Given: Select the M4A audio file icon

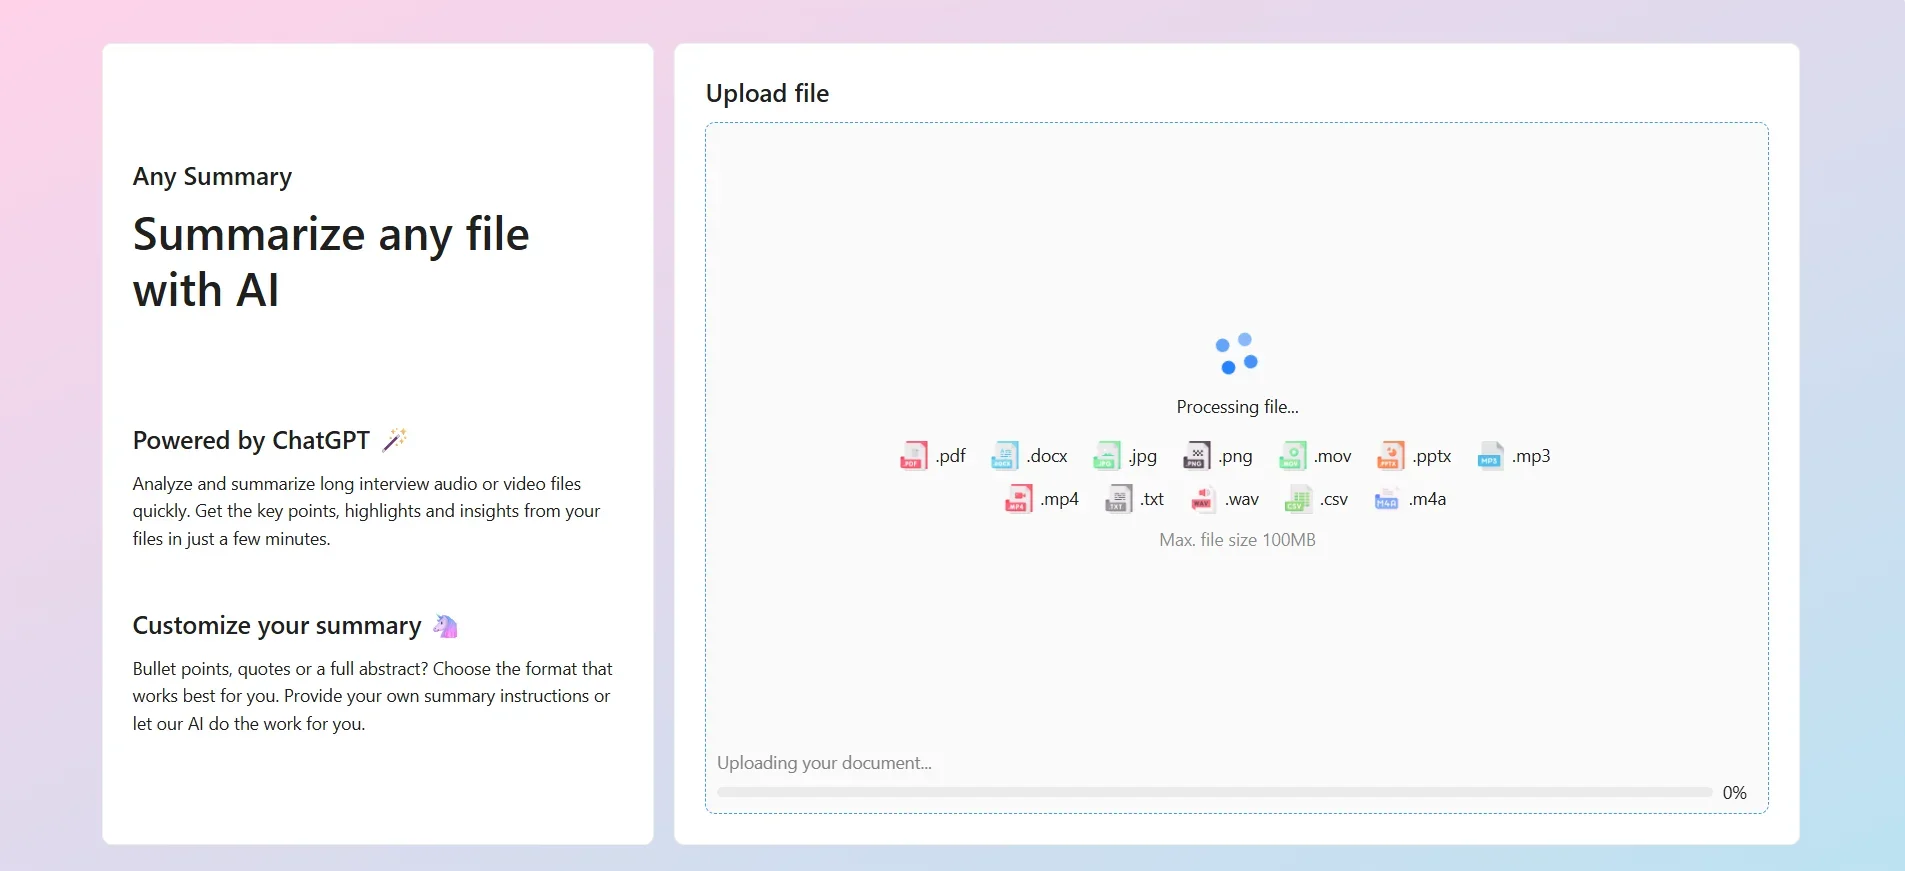Looking at the screenshot, I should pyautogui.click(x=1386, y=499).
